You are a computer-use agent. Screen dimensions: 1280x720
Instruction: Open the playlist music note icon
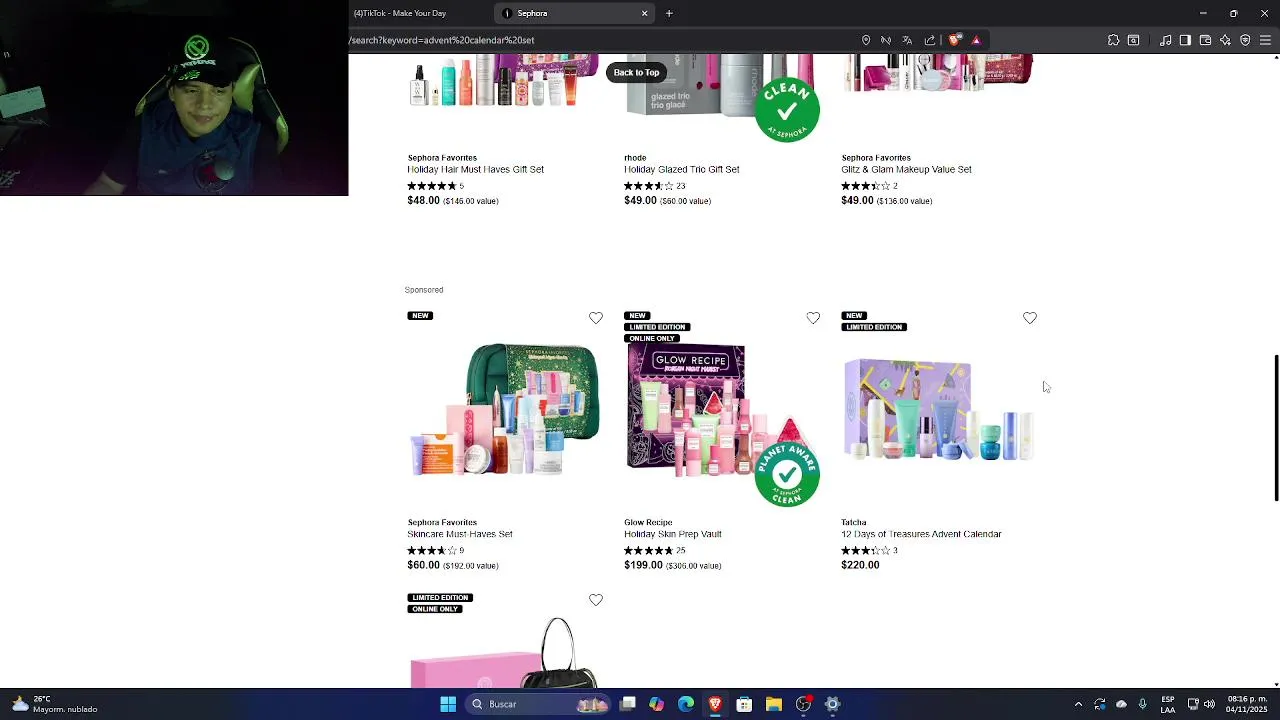[1166, 40]
